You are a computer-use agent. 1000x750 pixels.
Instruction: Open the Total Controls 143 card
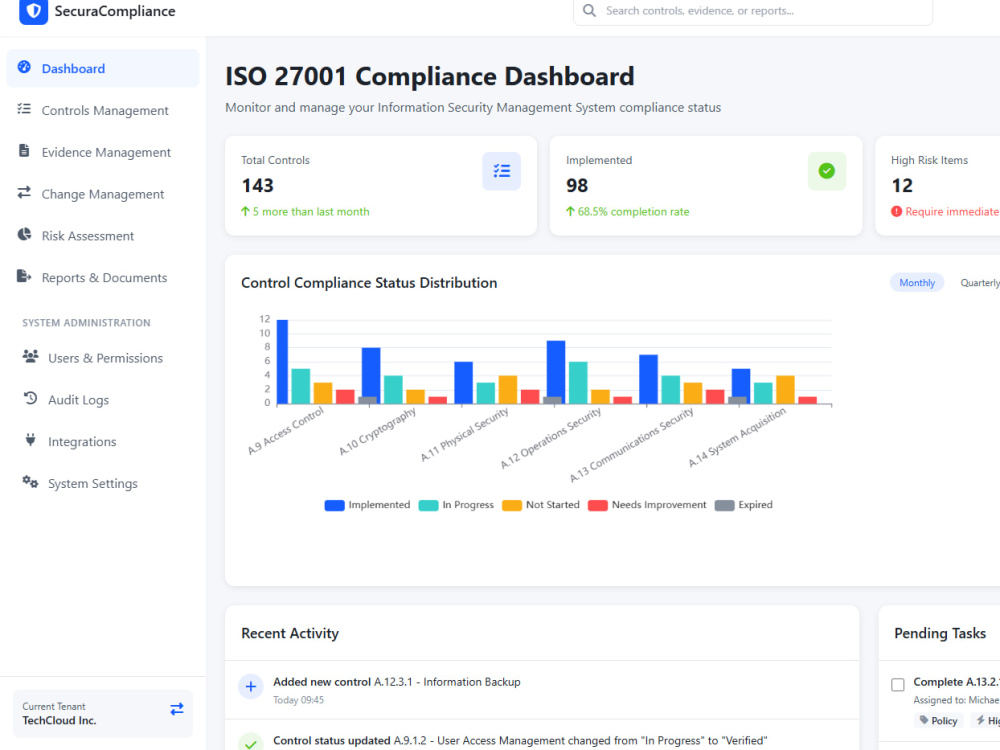pos(381,186)
